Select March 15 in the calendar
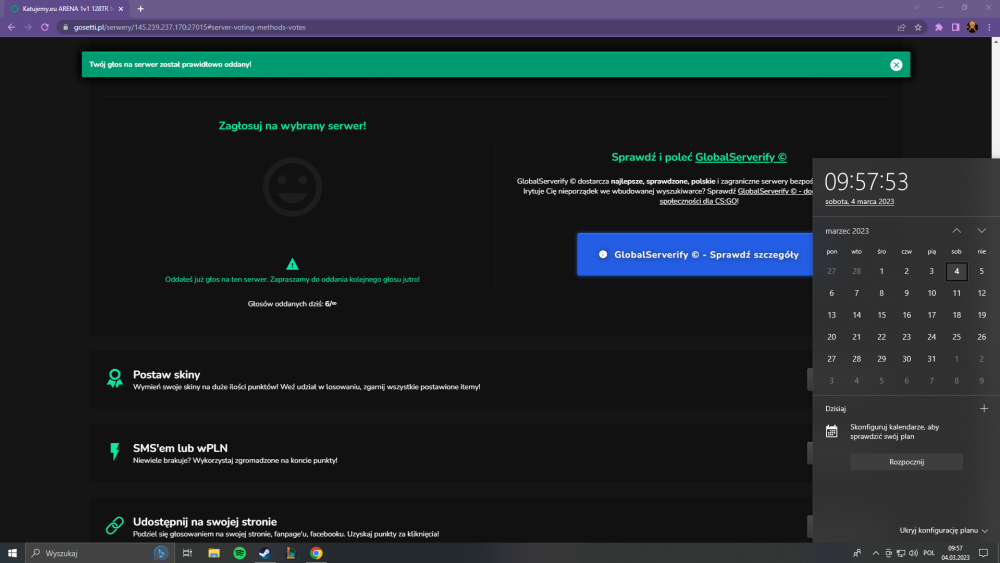The image size is (1000, 563). tap(881, 315)
